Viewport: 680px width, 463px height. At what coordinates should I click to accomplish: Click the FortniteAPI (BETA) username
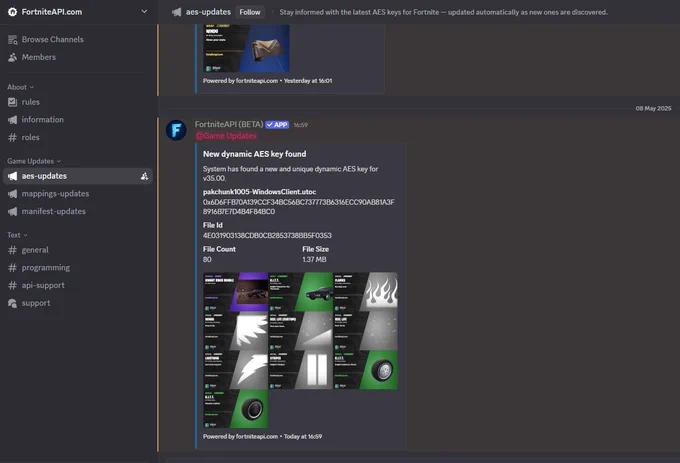coord(229,124)
